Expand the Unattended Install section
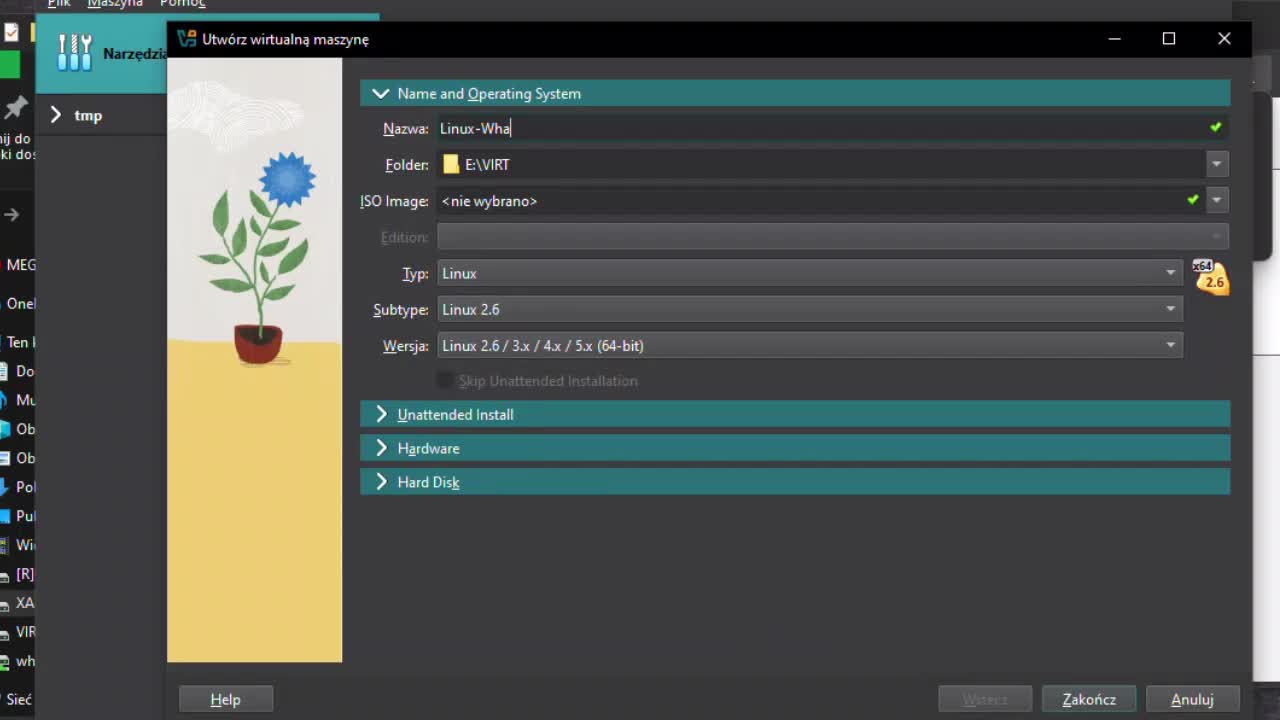This screenshot has height=720, width=1280. (381, 414)
